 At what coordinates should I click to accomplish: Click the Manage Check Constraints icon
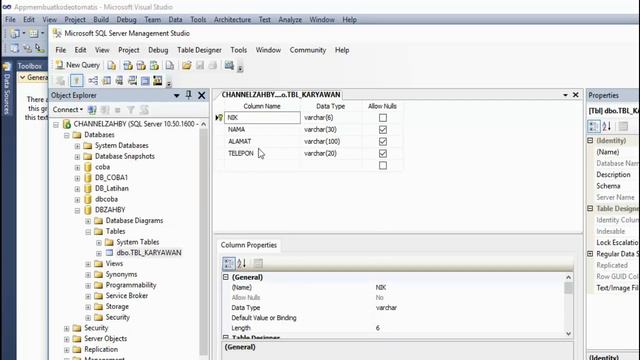click(145, 80)
